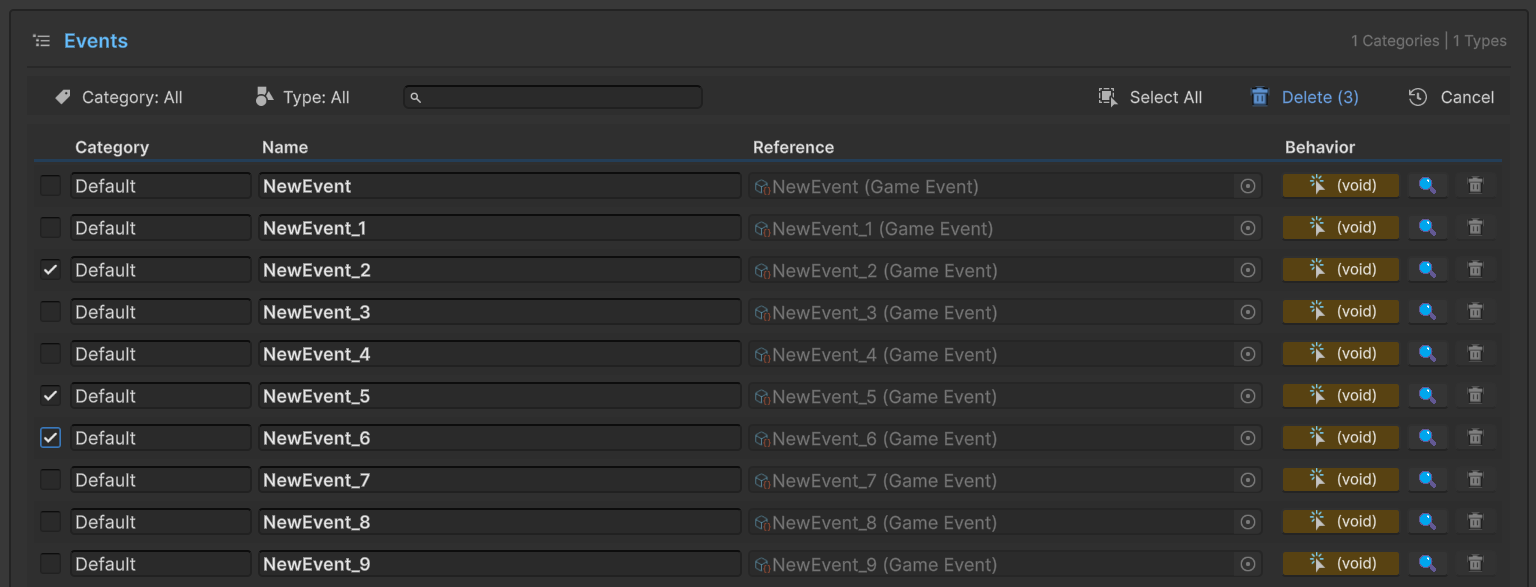Screen dimensions: 1536x587
Task: Open the (void) behavior button for NewEvent_5
Action: pos(1340,396)
